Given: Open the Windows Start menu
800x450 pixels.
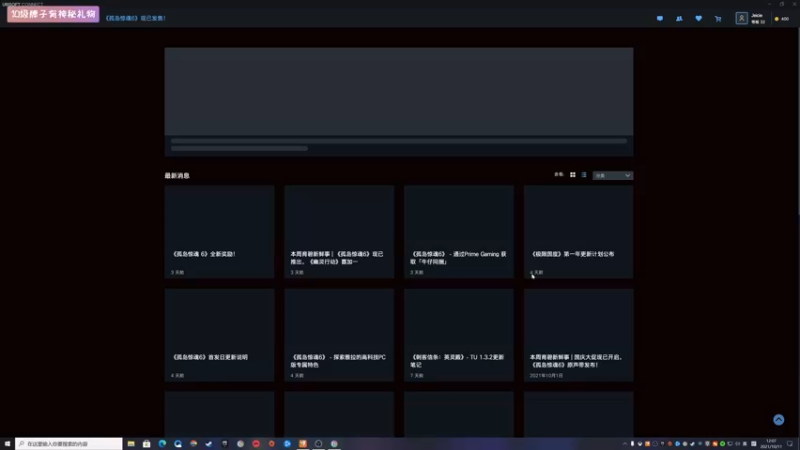Looking at the screenshot, I should (7, 444).
